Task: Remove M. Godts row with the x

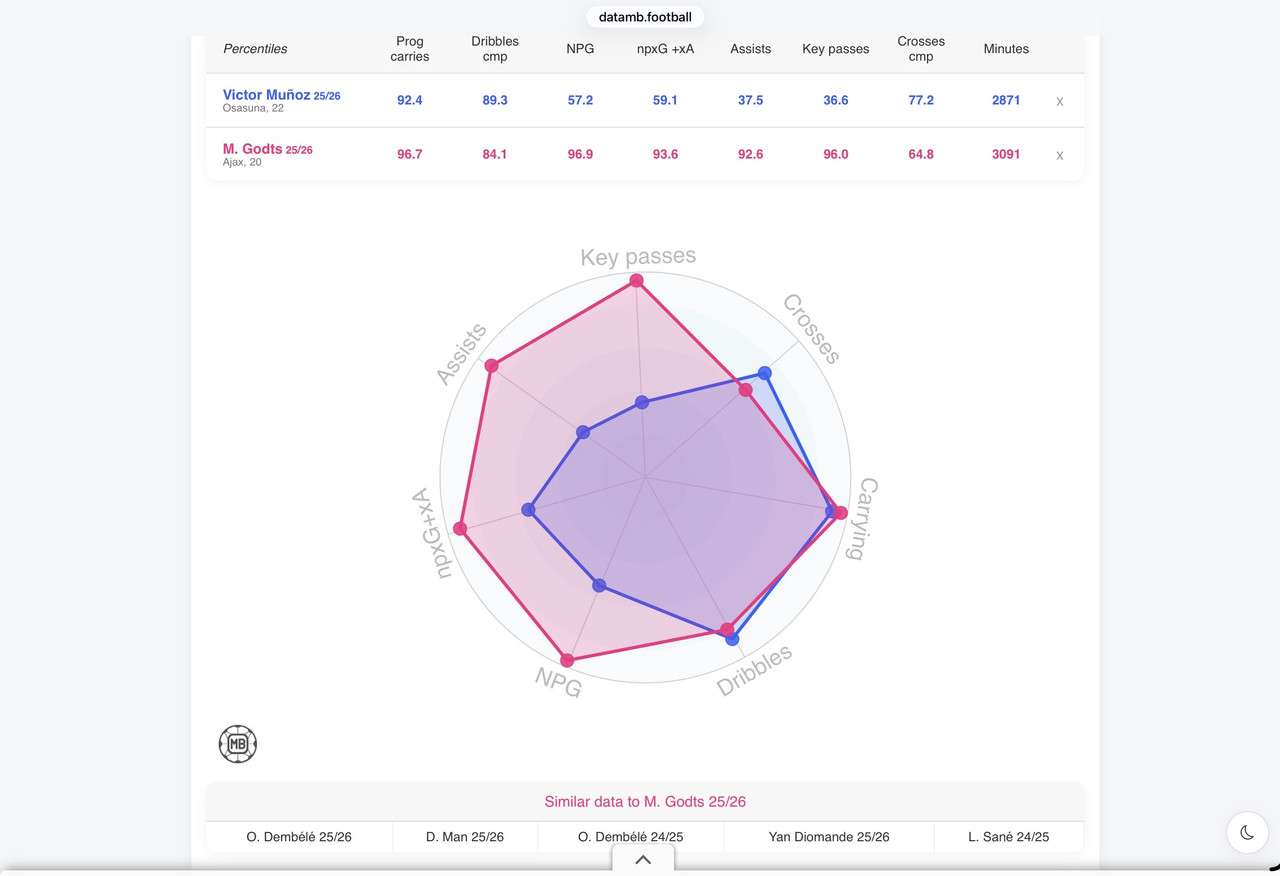Action: [1060, 155]
